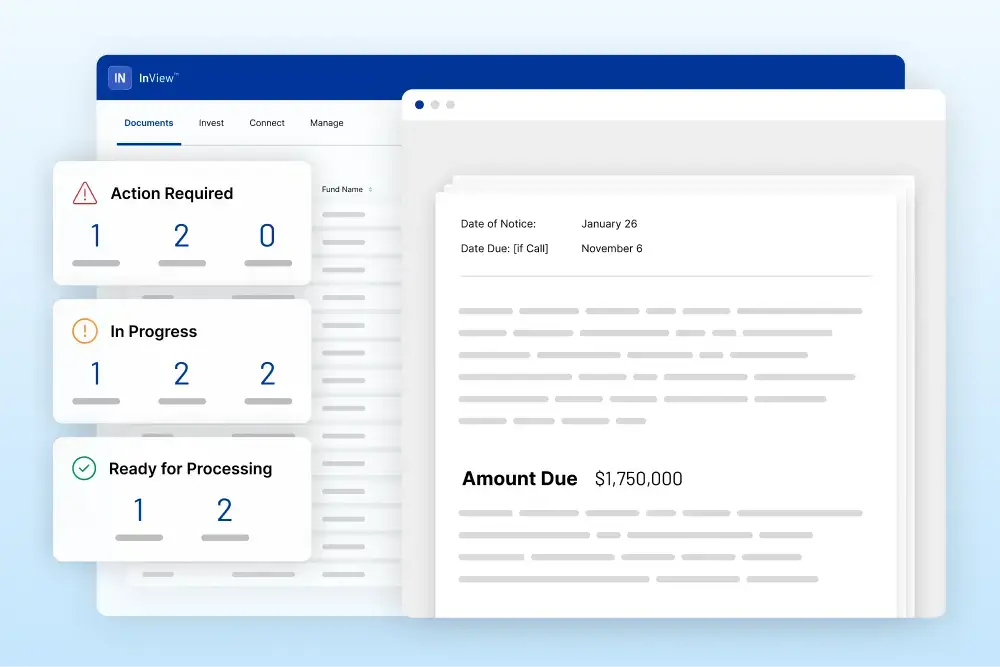Open the last count under In Progress
Viewport: 1000px width, 667px height.
(267, 374)
